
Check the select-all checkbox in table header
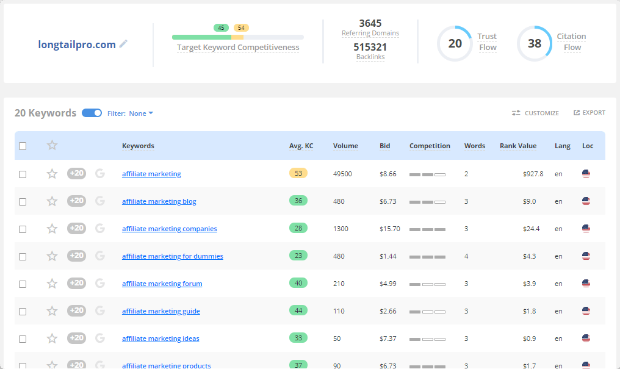coord(23,146)
